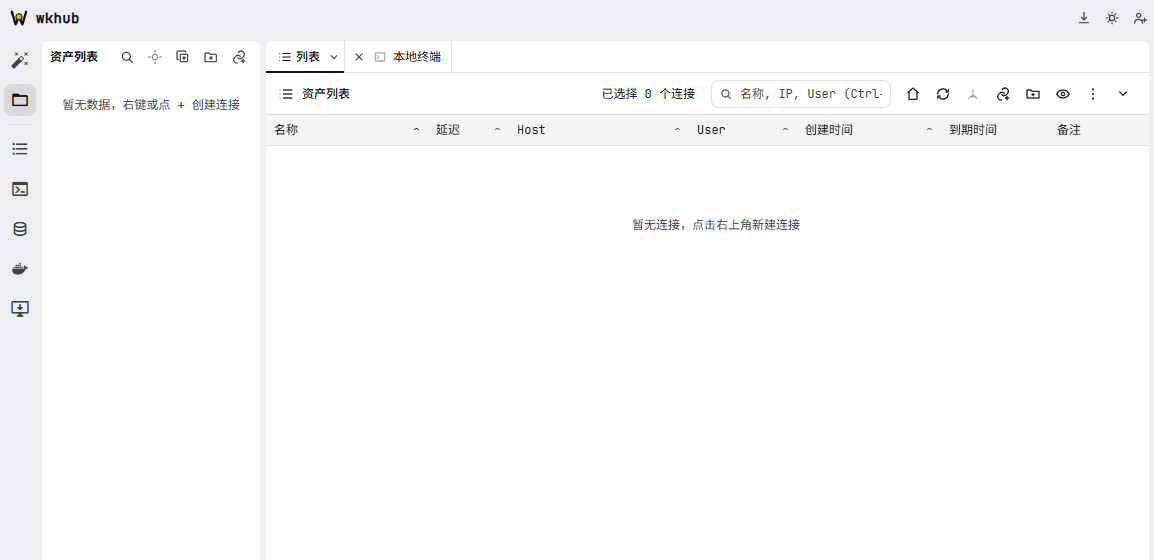Click the refresh icon in list toolbar
1154x560 pixels.
click(x=943, y=93)
